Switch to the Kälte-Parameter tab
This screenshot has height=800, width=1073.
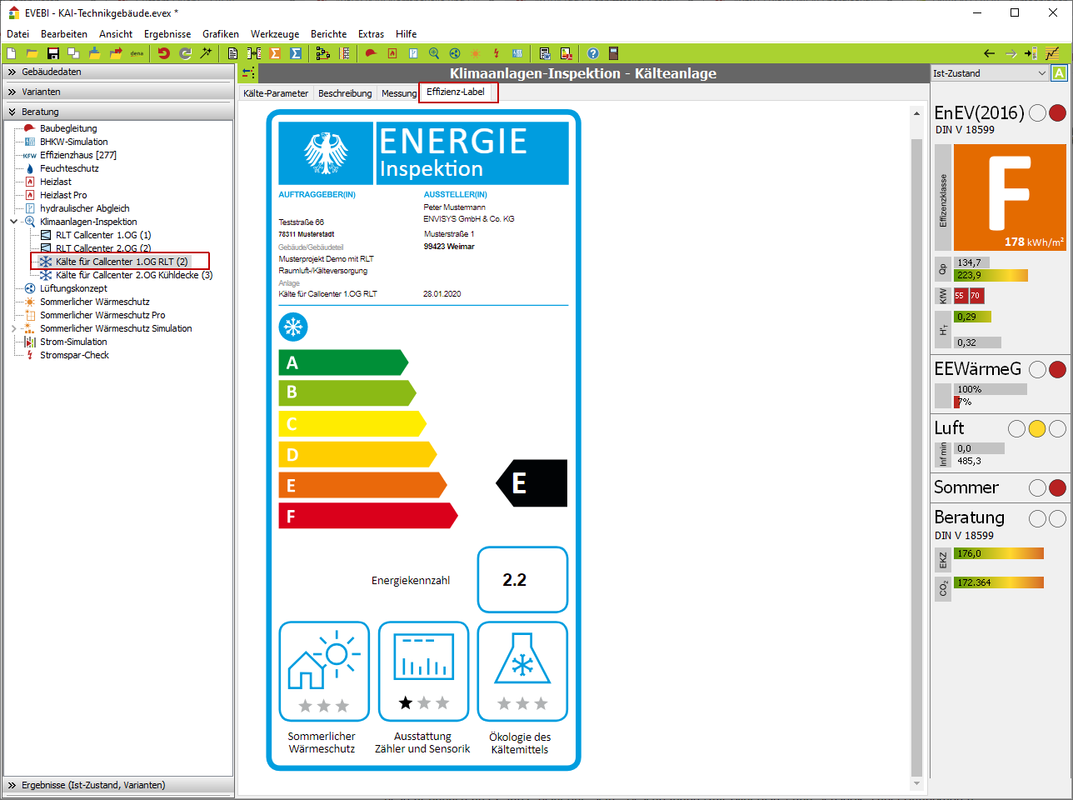tap(276, 93)
